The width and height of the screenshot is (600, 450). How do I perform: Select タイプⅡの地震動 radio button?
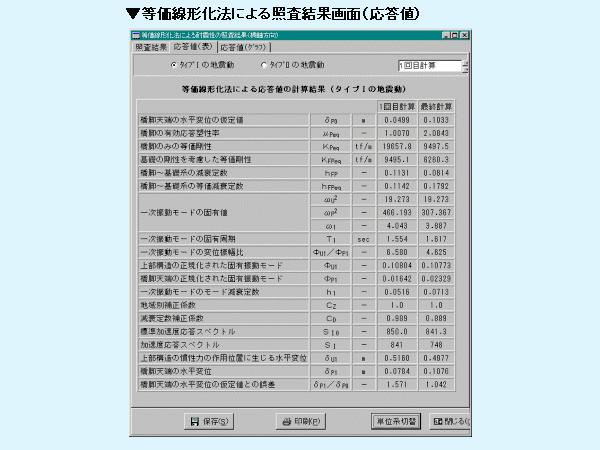coord(264,66)
